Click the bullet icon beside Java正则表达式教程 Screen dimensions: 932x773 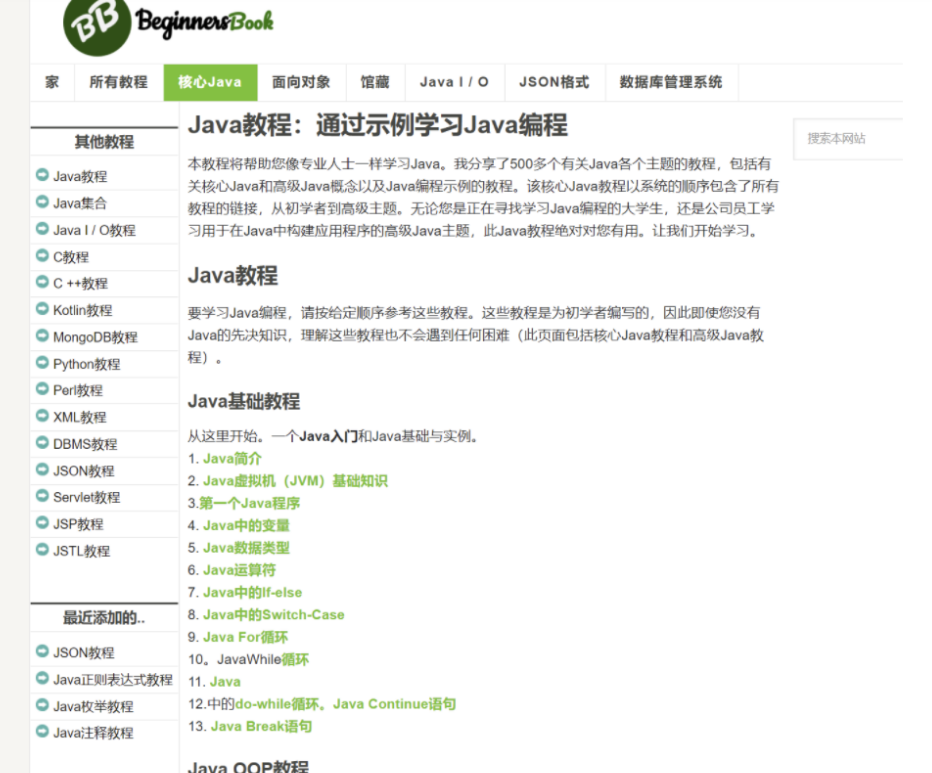(x=42, y=678)
